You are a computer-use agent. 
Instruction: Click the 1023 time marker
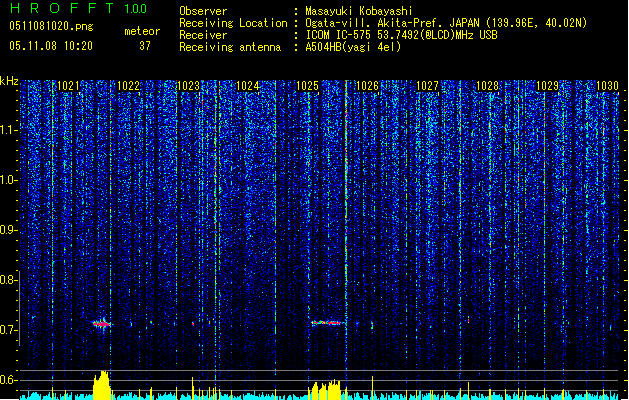tap(188, 85)
